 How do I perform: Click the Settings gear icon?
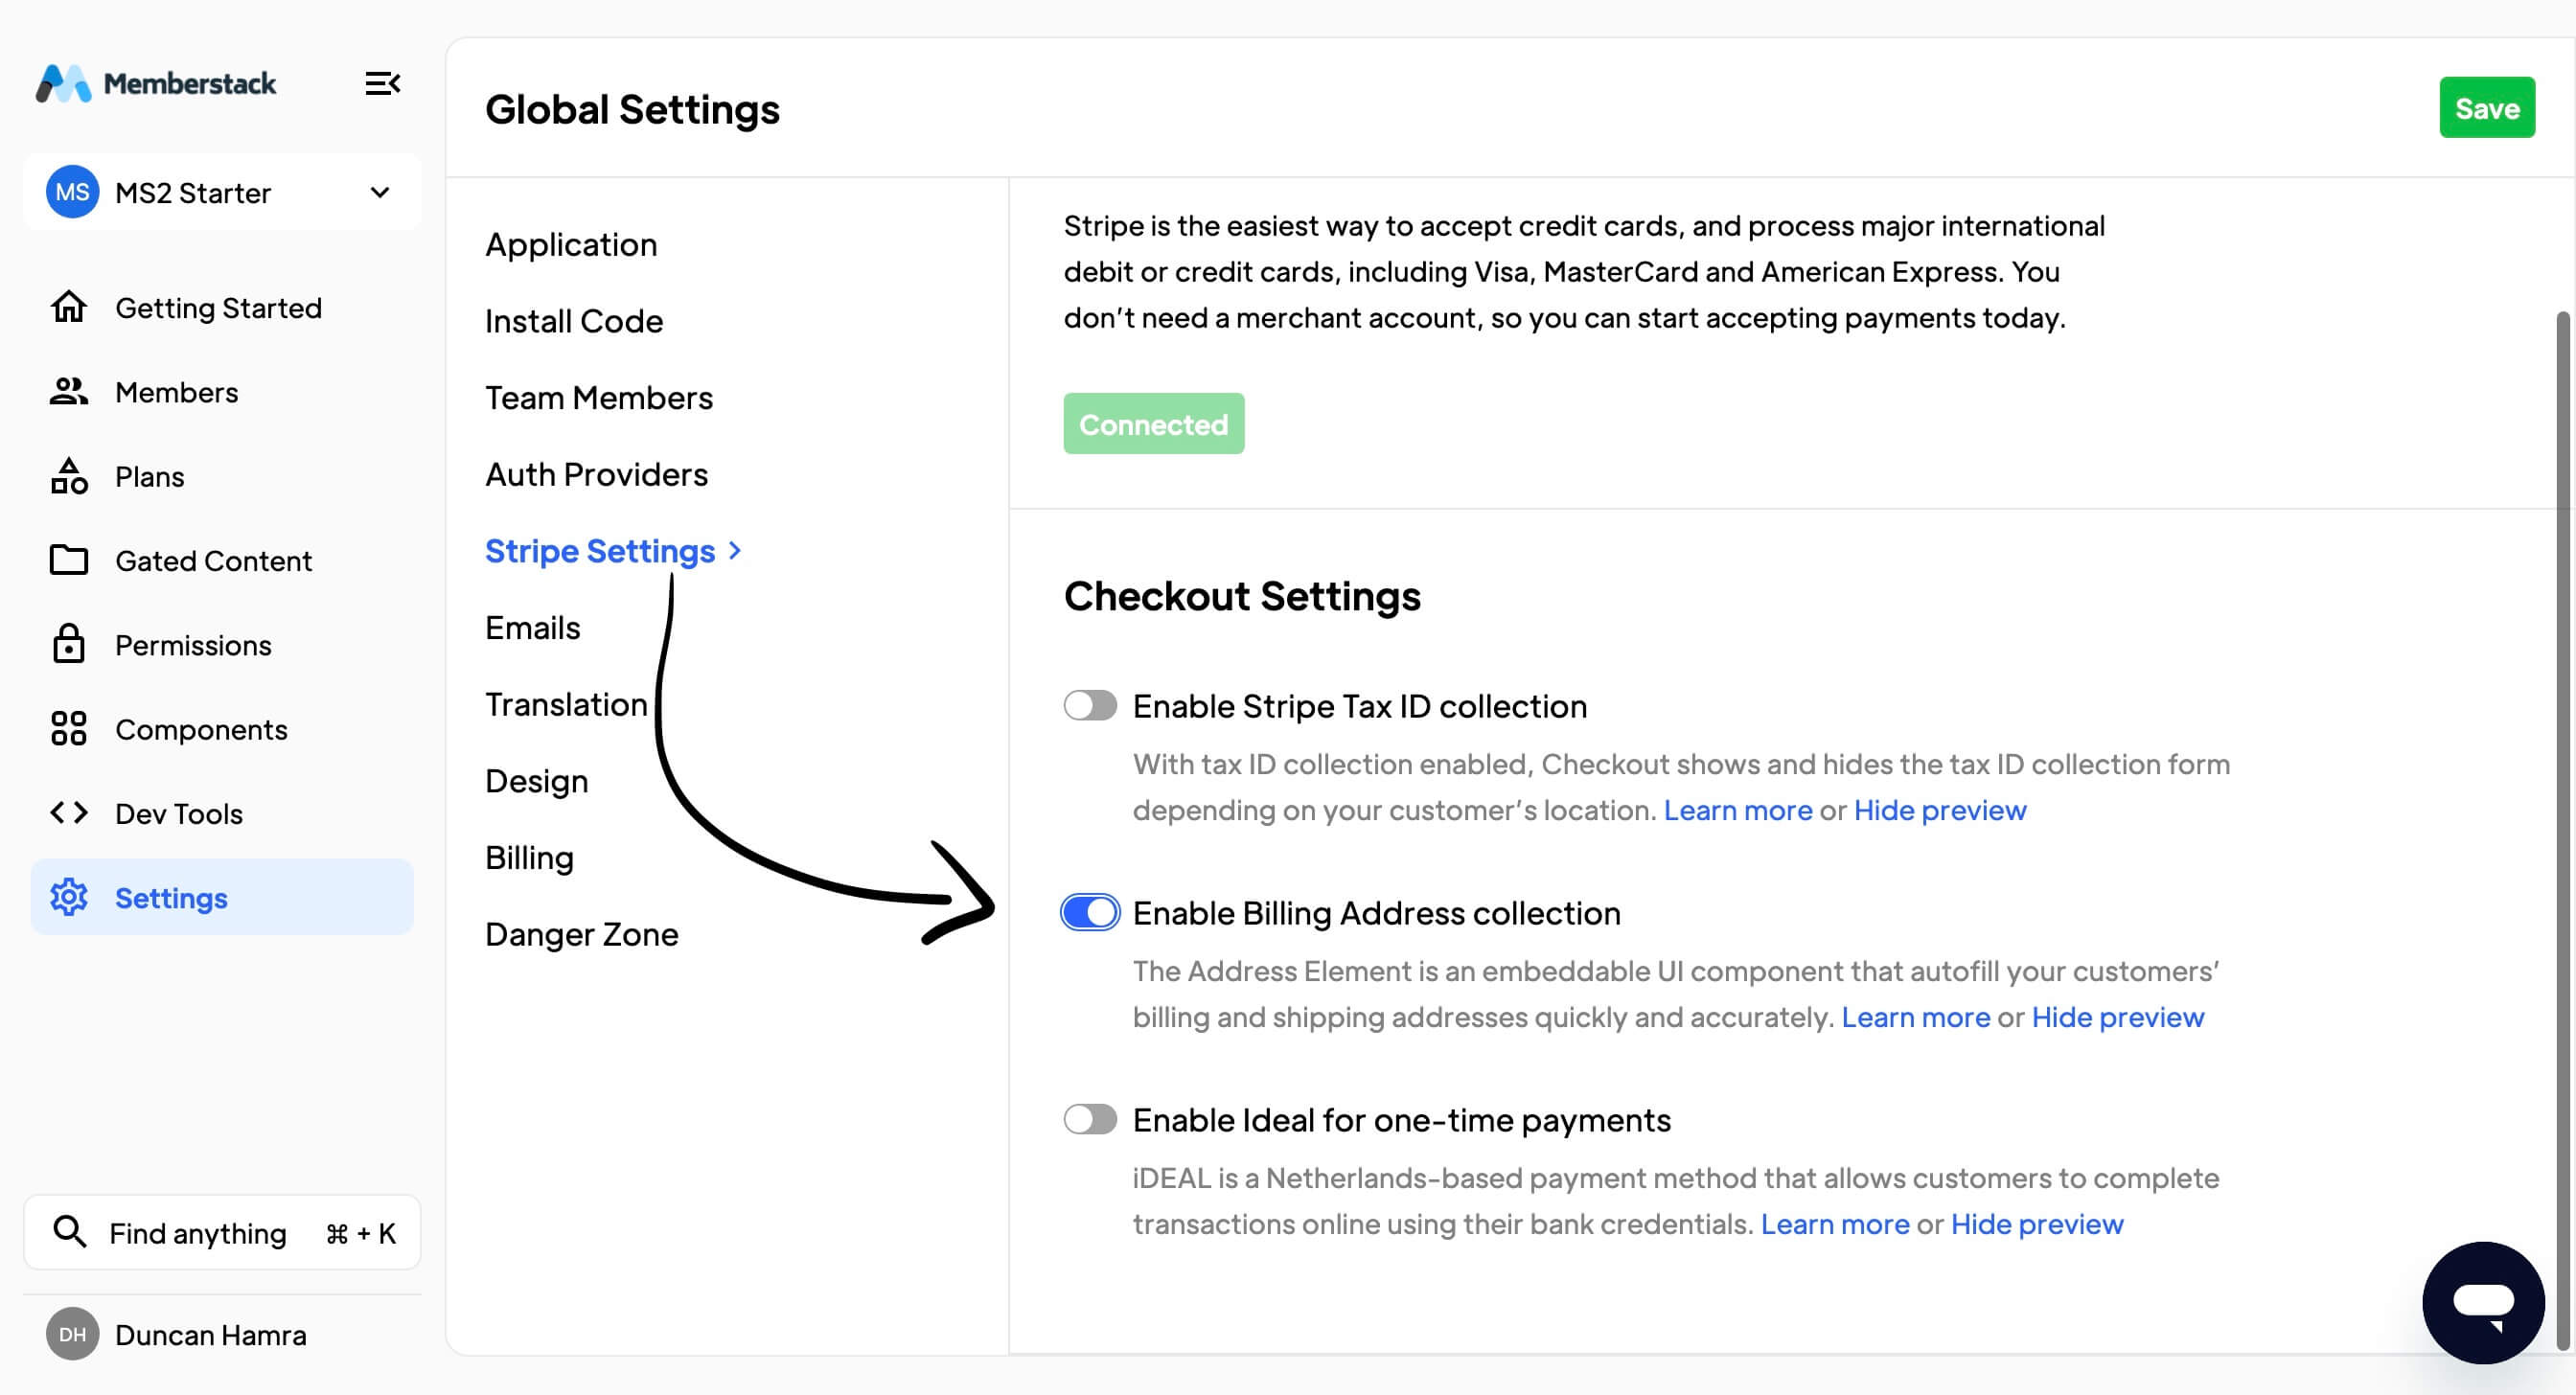pyautogui.click(x=69, y=897)
